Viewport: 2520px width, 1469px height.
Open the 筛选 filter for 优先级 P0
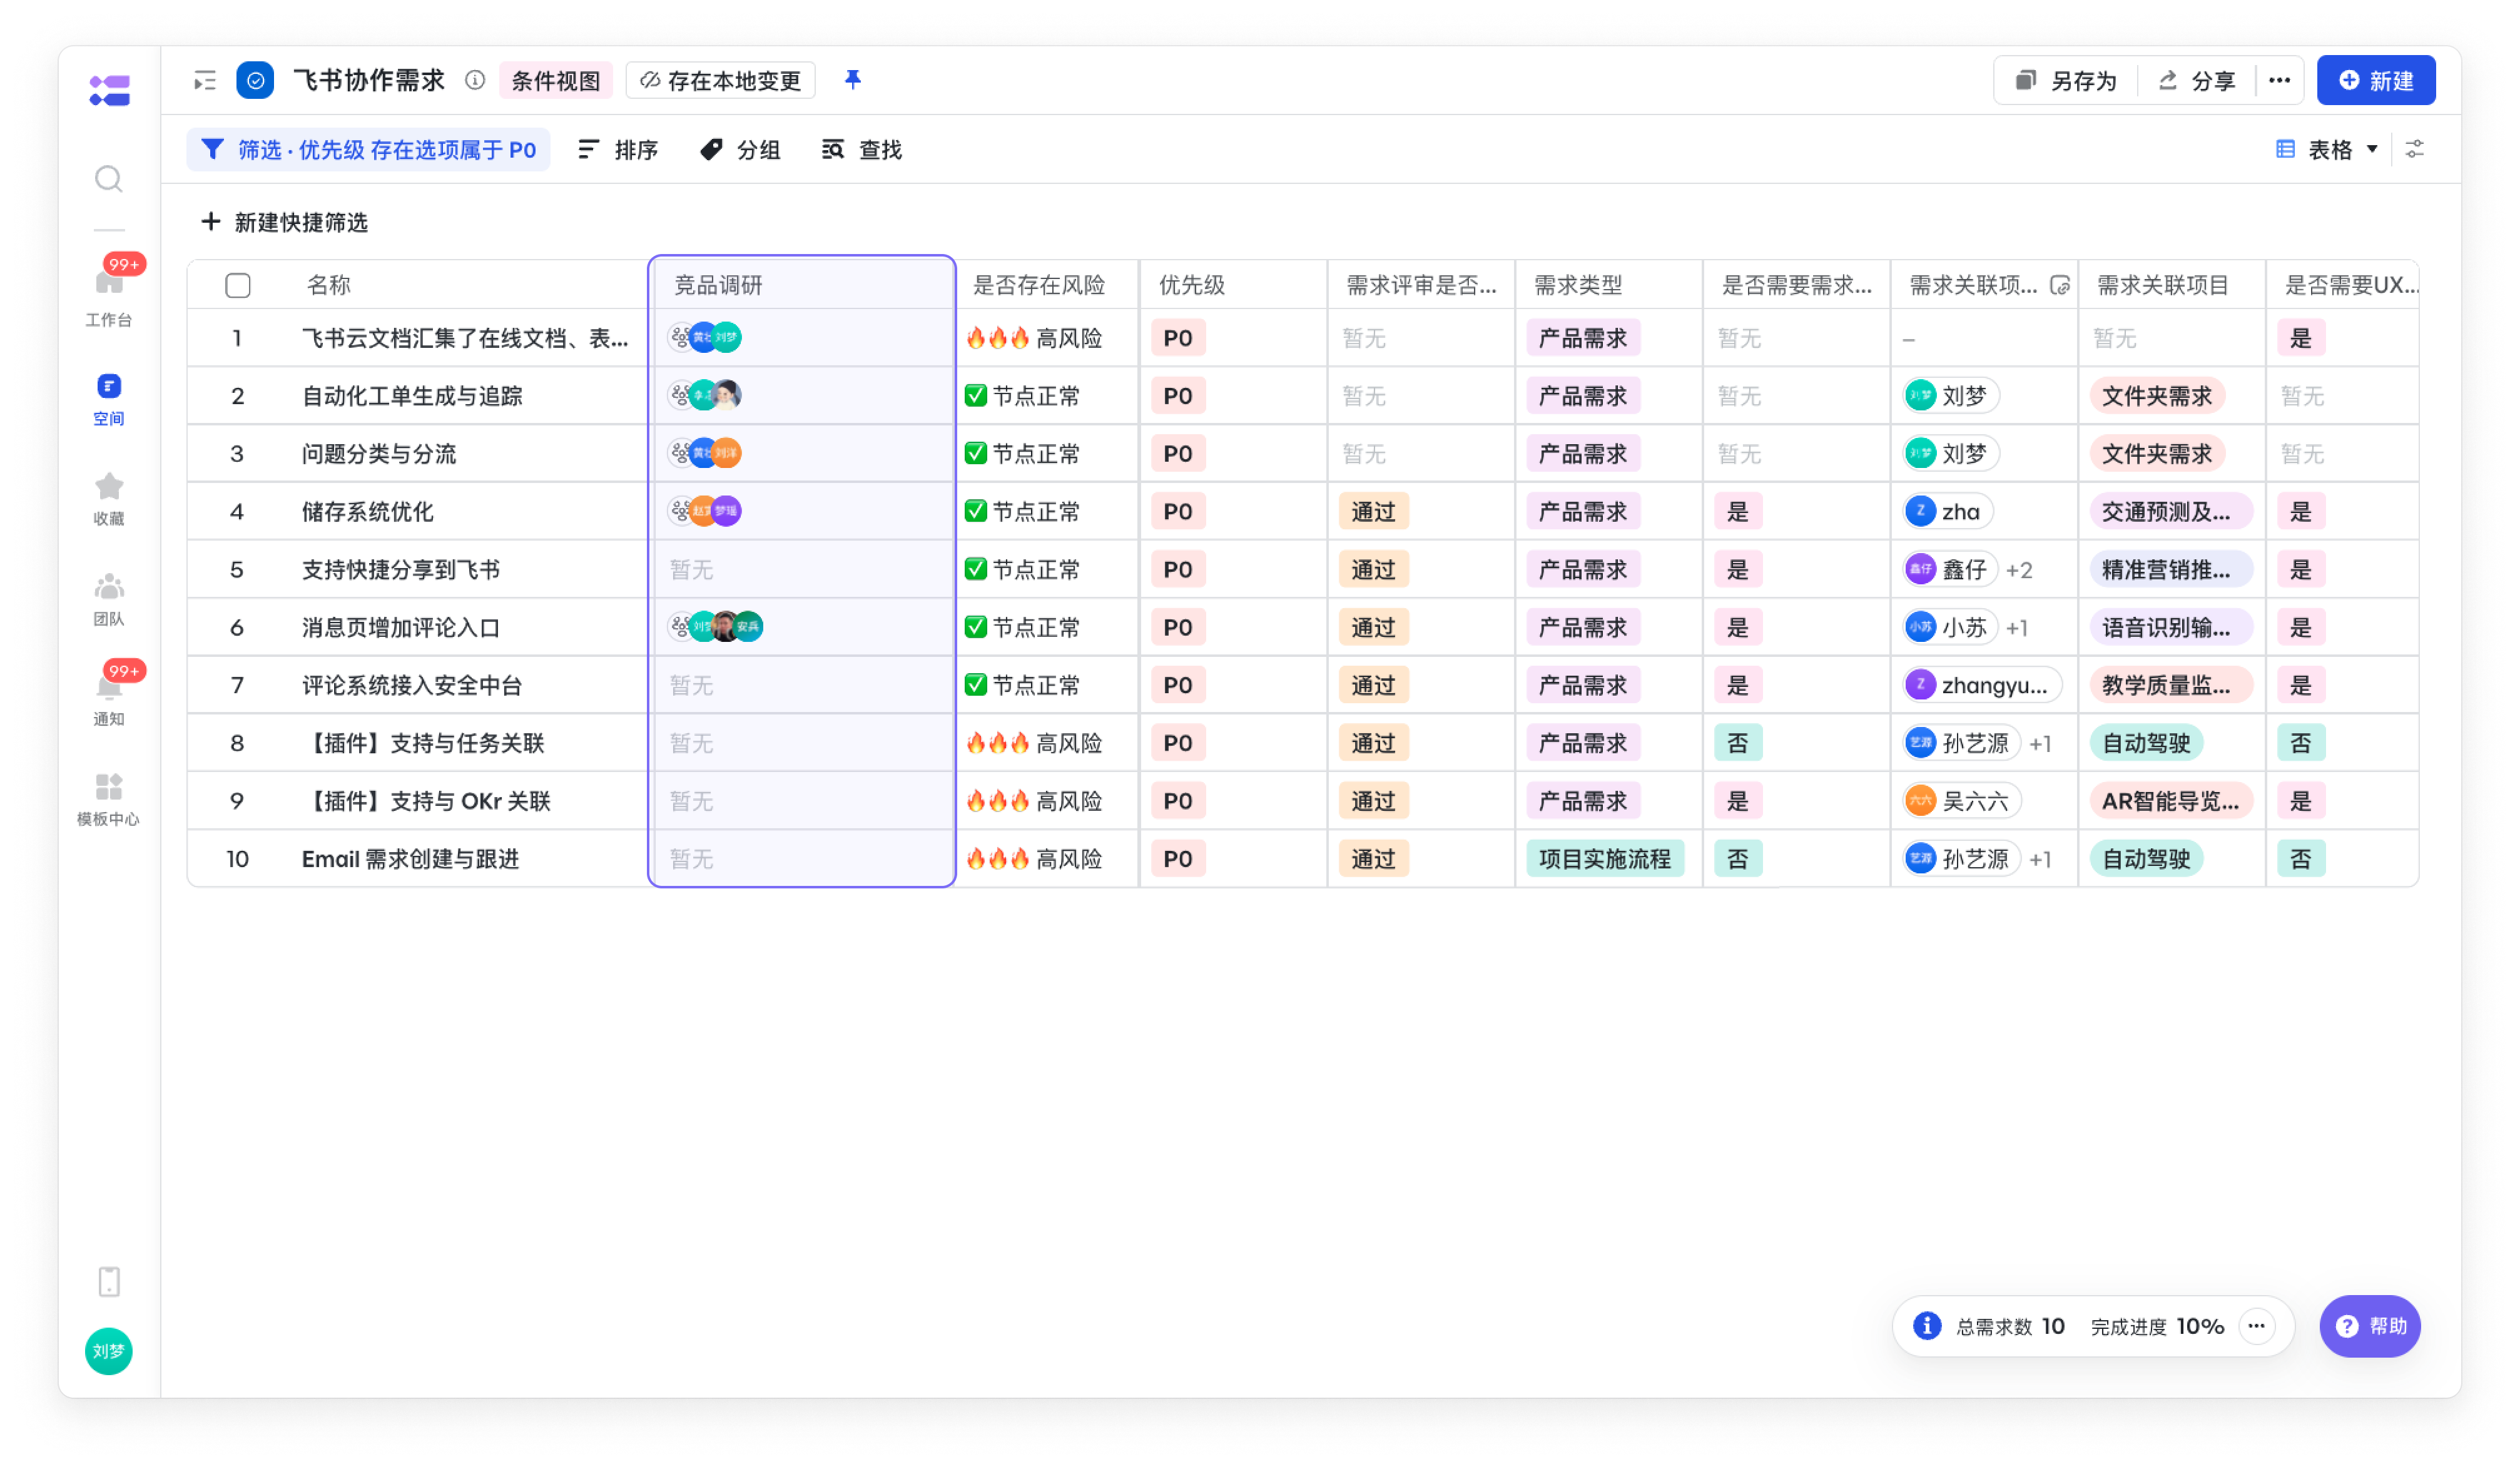tap(368, 149)
